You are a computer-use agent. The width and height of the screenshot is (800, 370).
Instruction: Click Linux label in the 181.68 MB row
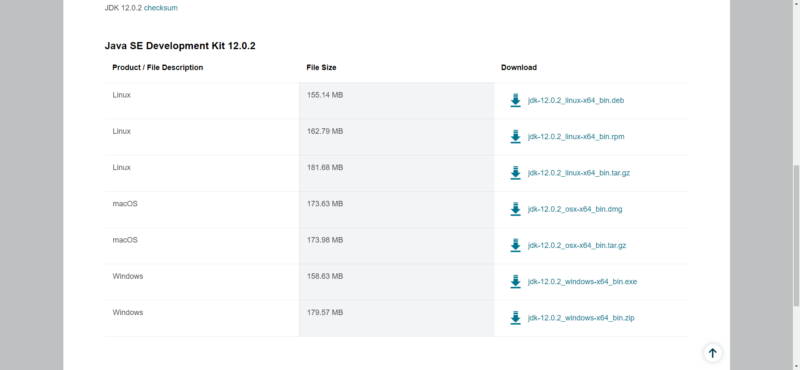coord(121,167)
